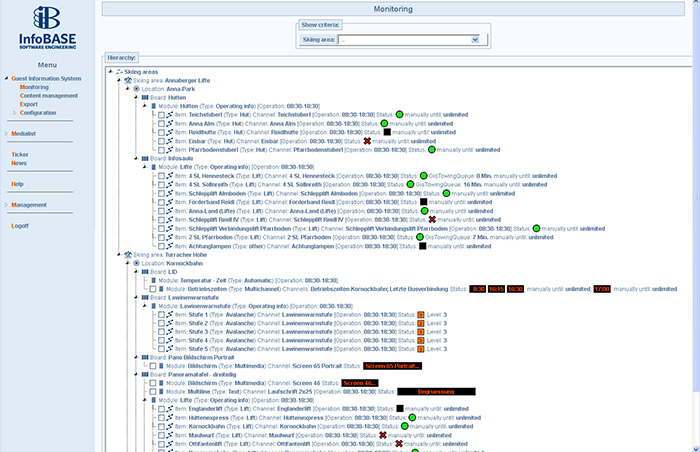Check the Screen 65 Portrait module checkbox

tap(153, 366)
